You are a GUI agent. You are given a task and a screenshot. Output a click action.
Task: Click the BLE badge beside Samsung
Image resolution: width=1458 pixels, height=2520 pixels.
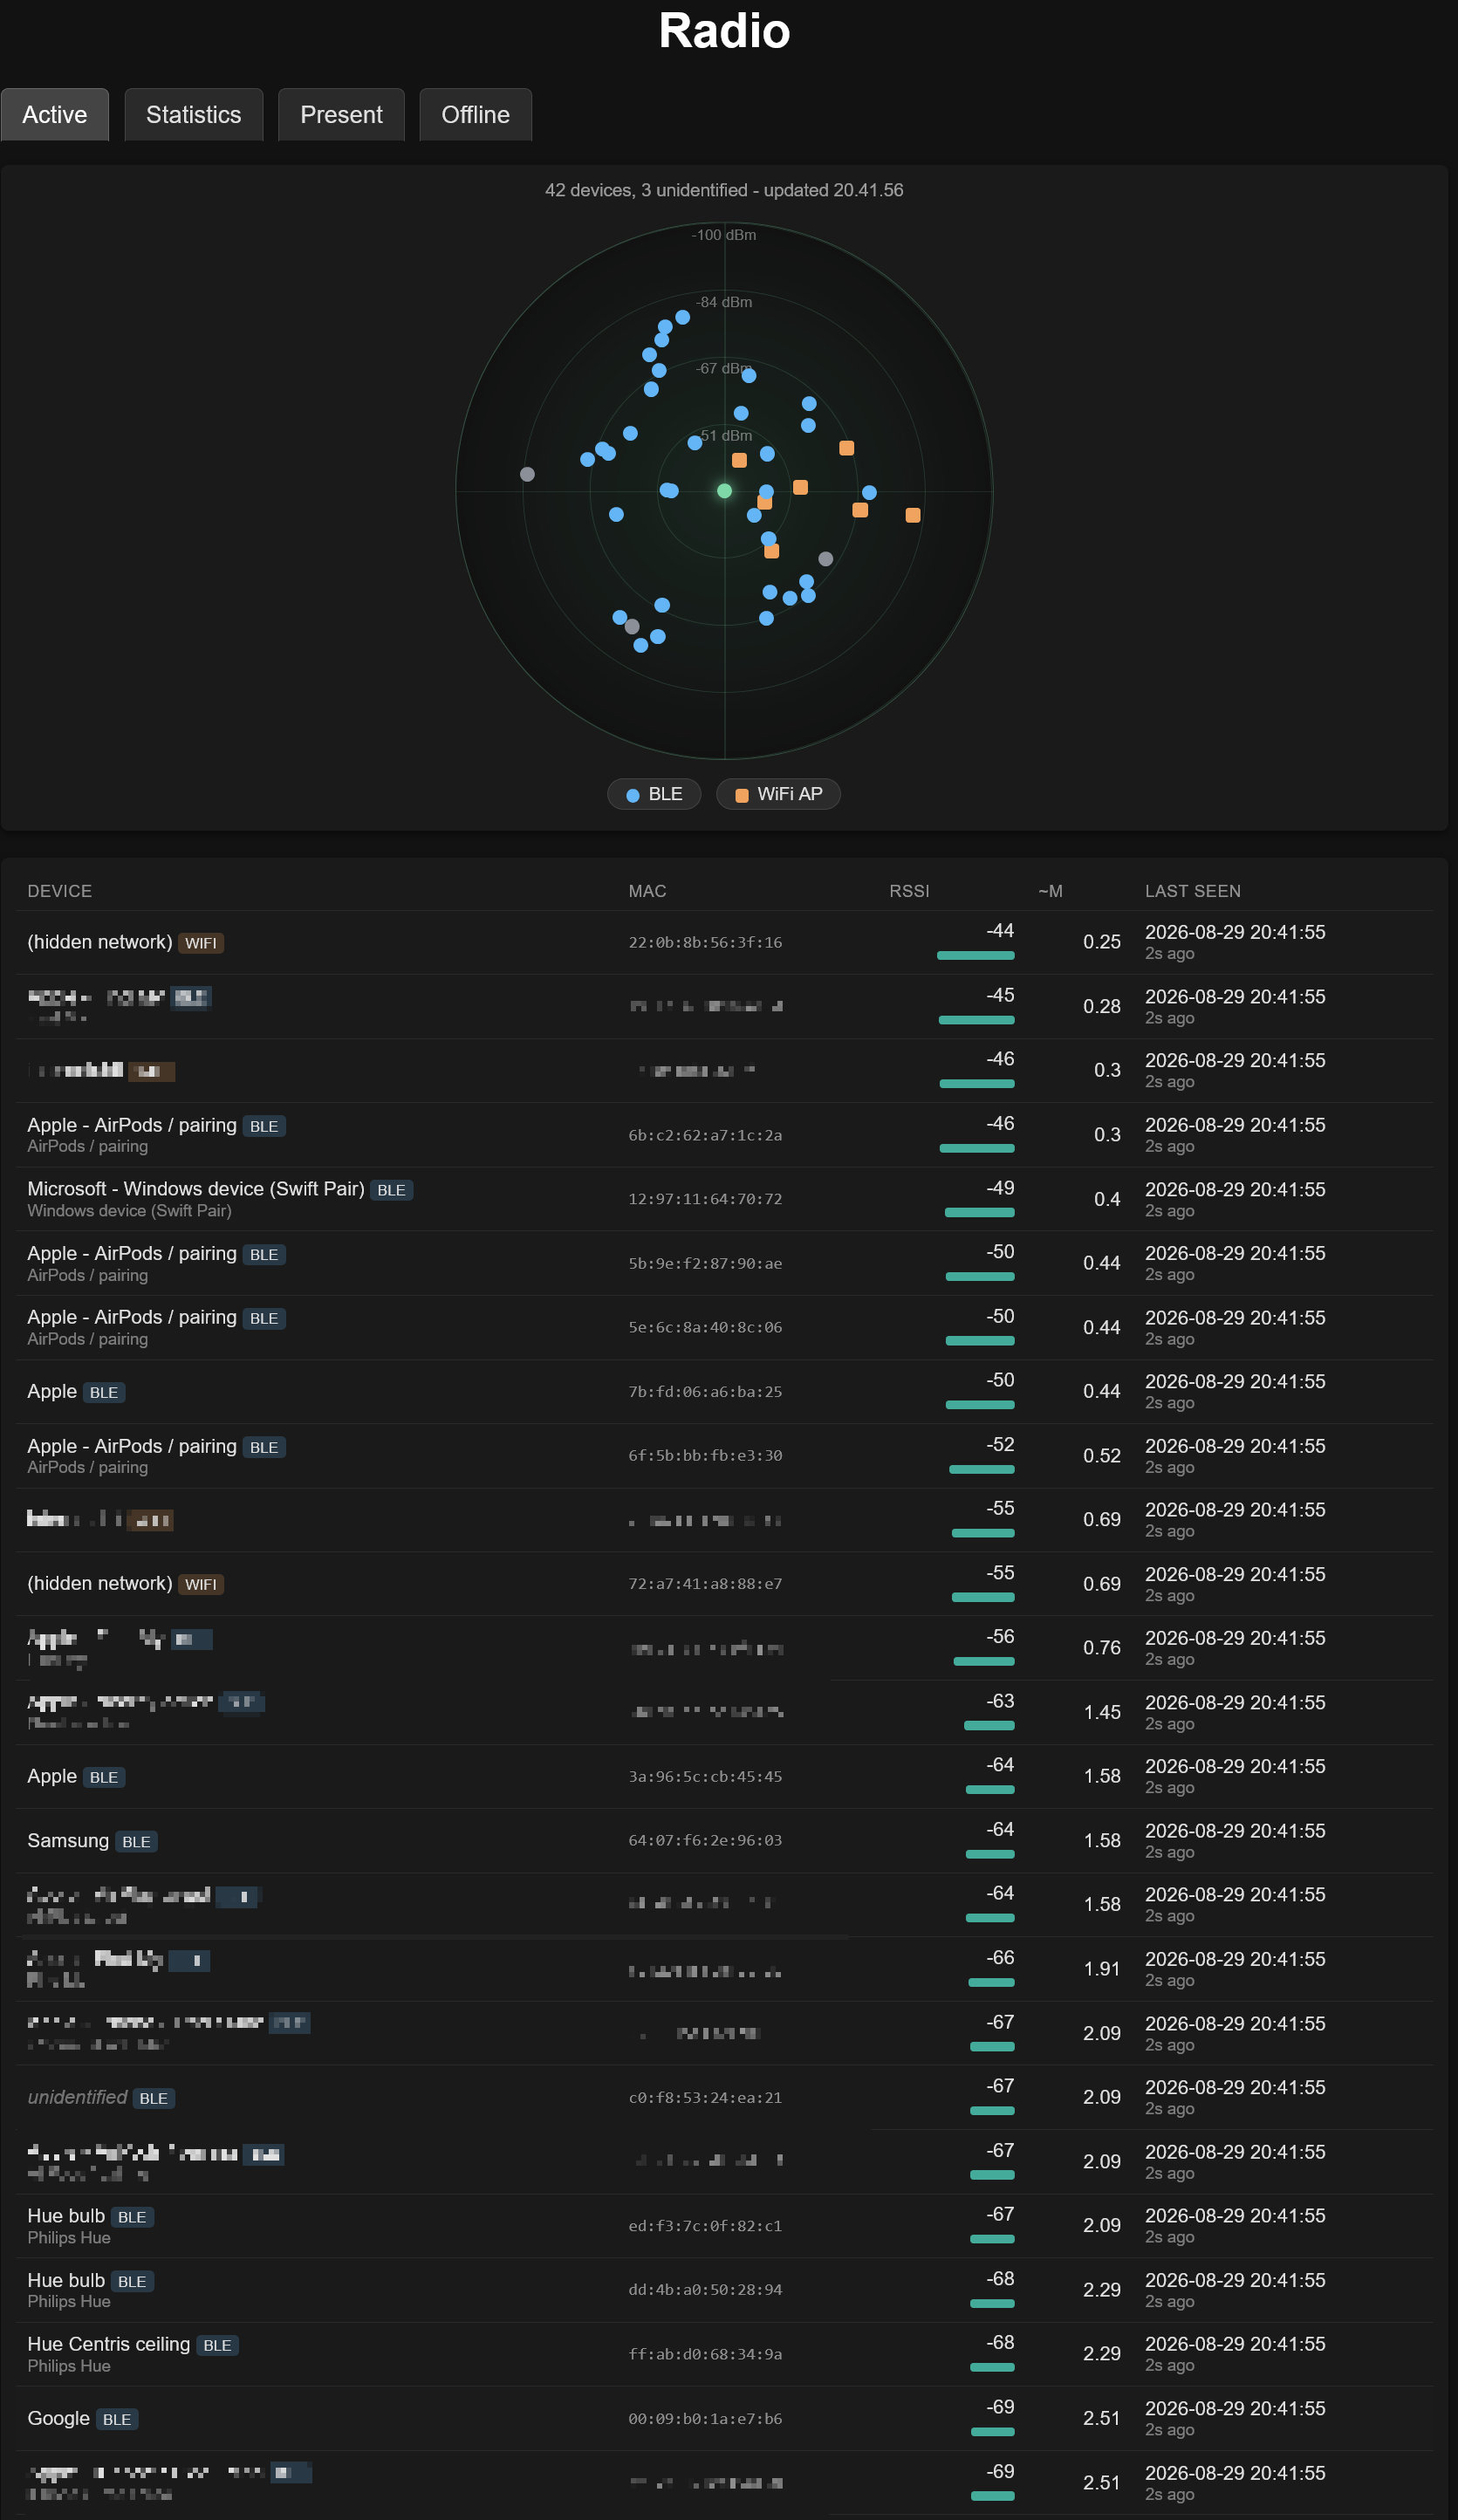tap(136, 1842)
